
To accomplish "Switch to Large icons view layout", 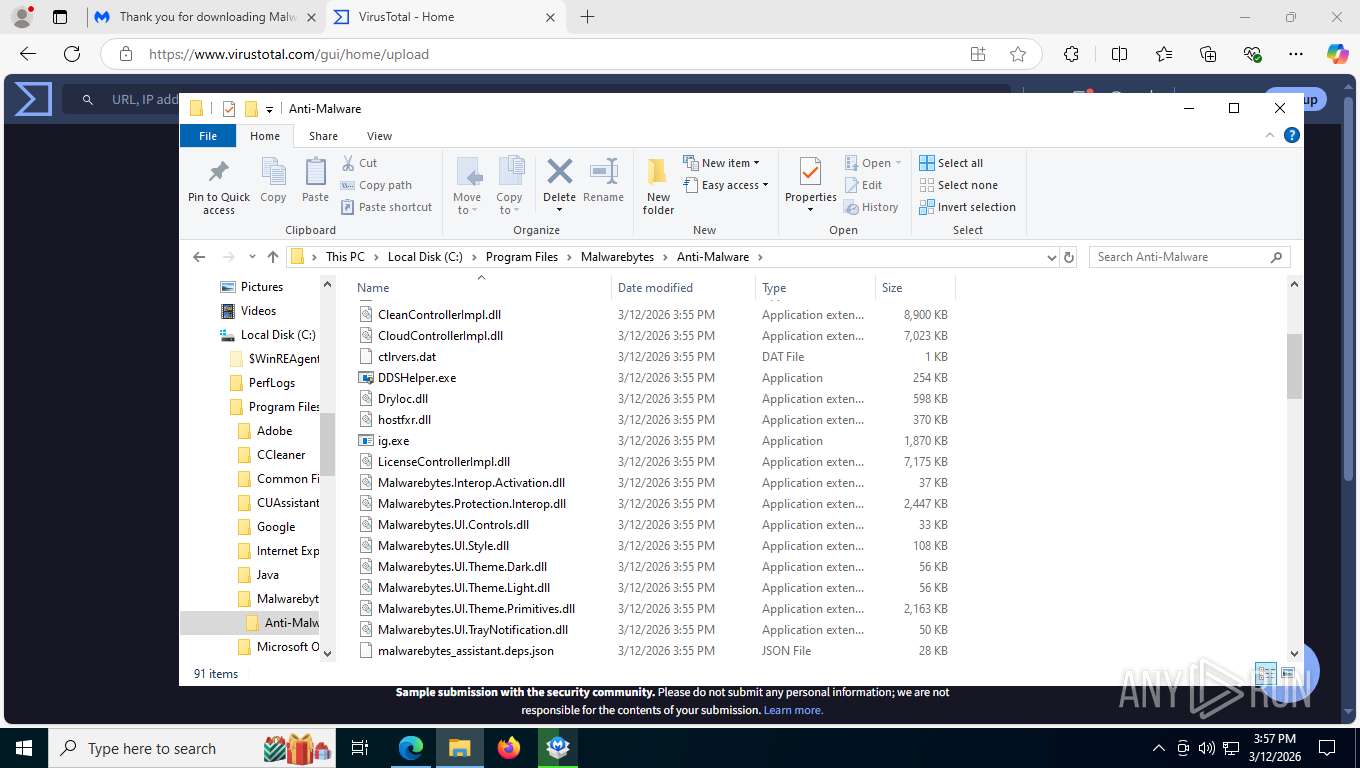I will pyautogui.click(x=1287, y=674).
